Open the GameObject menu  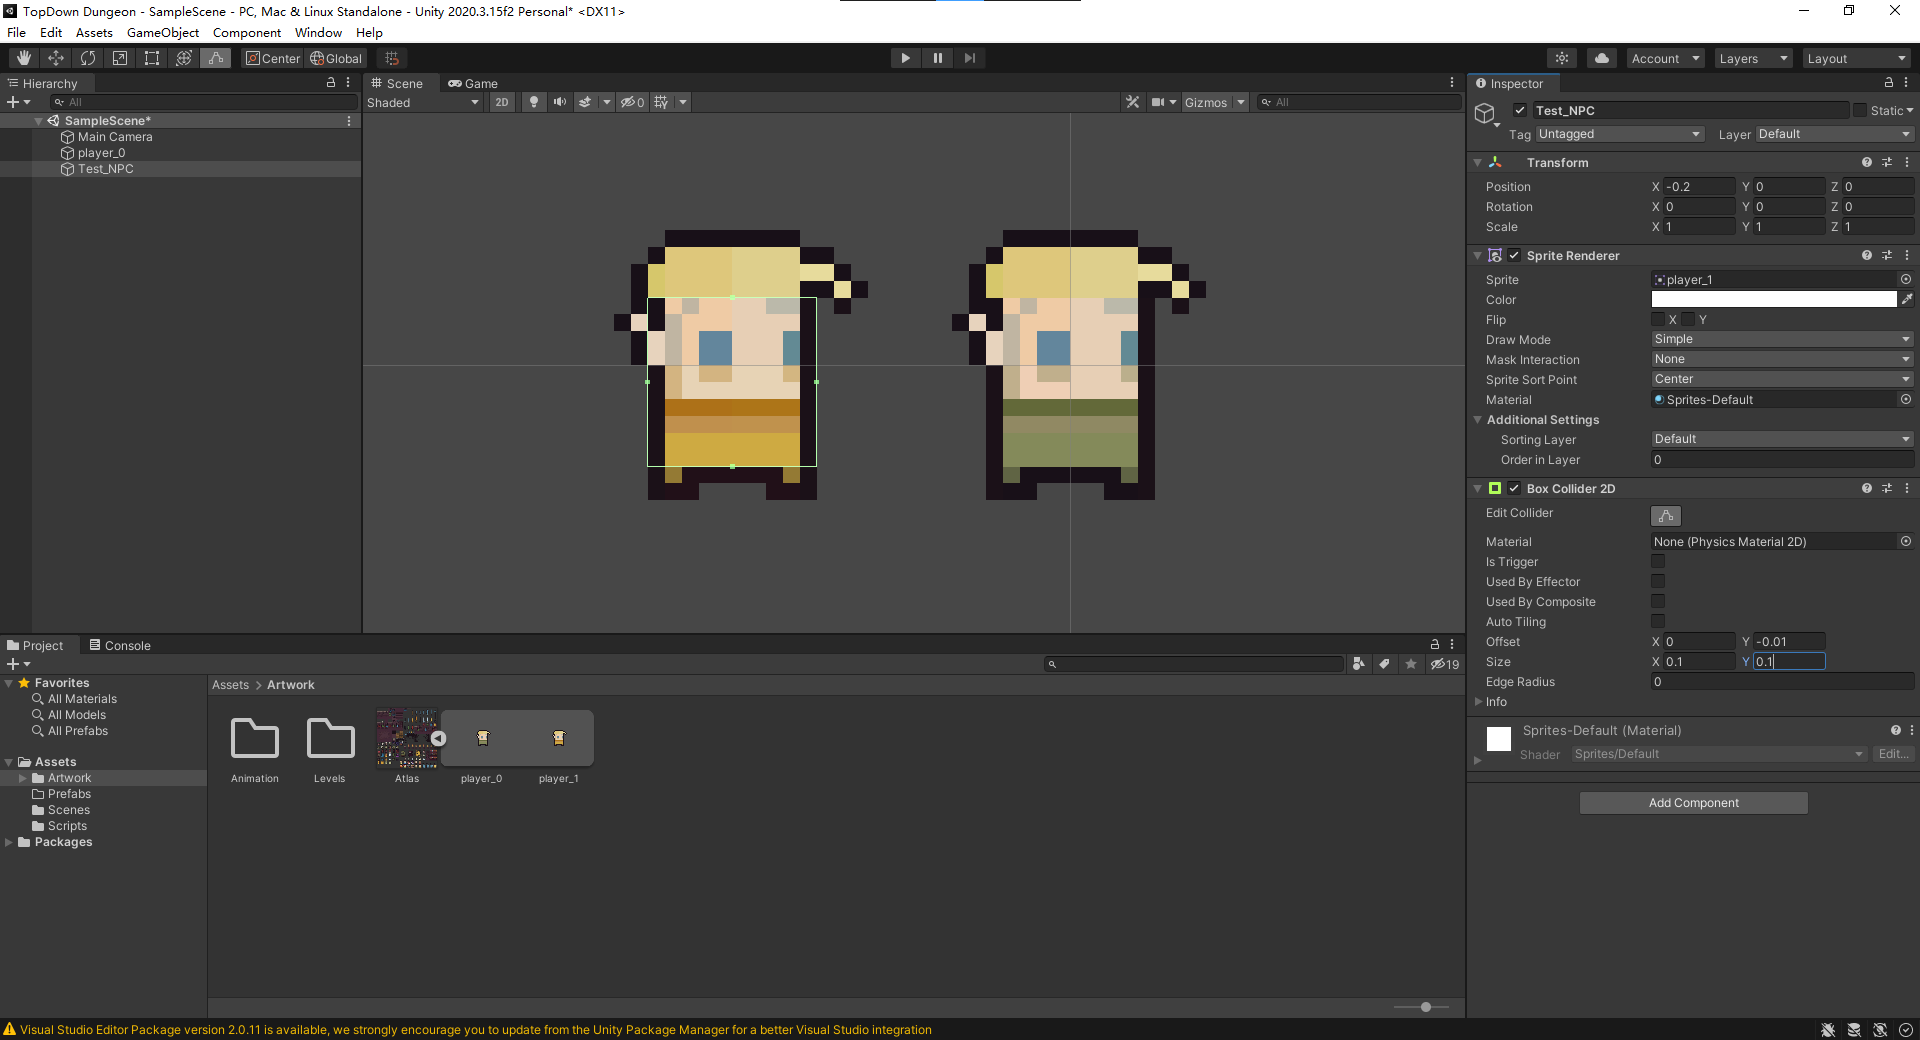point(162,32)
